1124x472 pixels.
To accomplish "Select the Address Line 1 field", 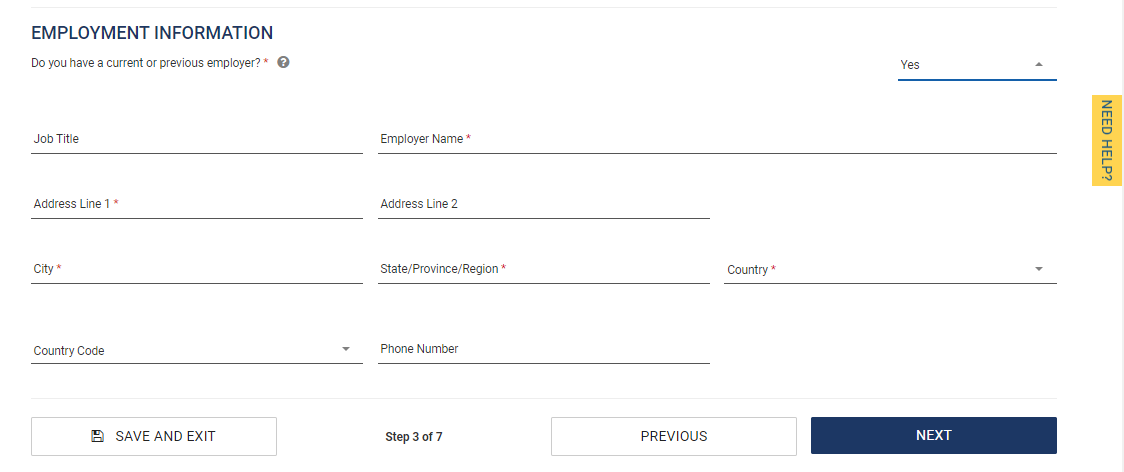I will [x=197, y=205].
